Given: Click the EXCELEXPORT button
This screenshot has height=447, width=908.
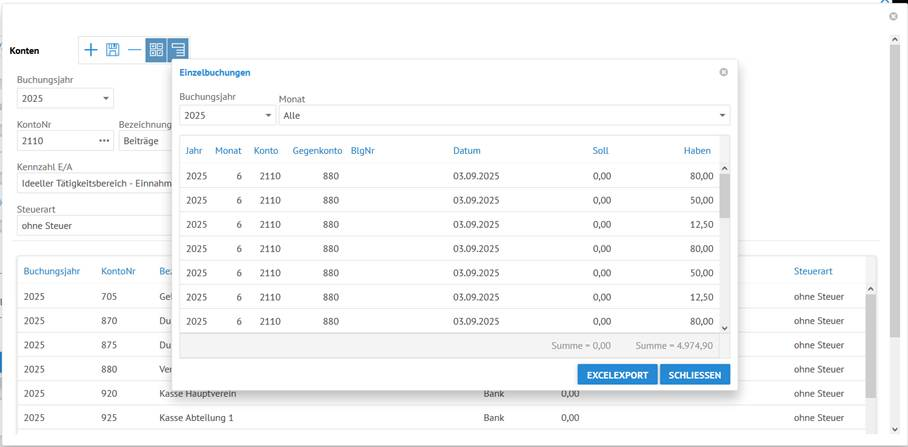Looking at the screenshot, I should click(617, 375).
